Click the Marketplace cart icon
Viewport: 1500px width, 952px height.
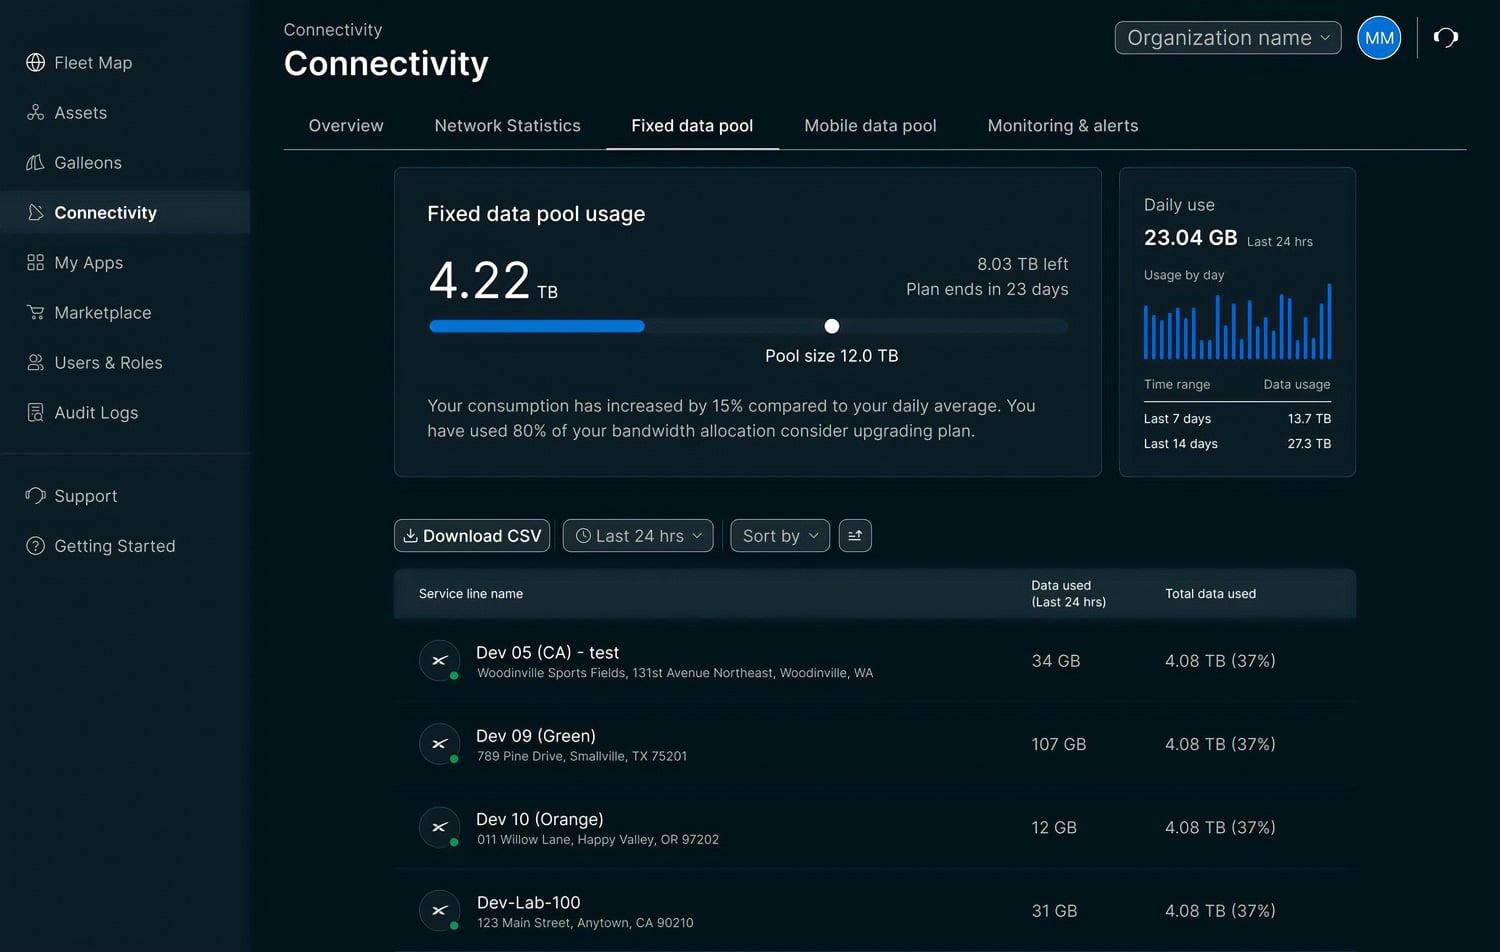click(x=35, y=313)
